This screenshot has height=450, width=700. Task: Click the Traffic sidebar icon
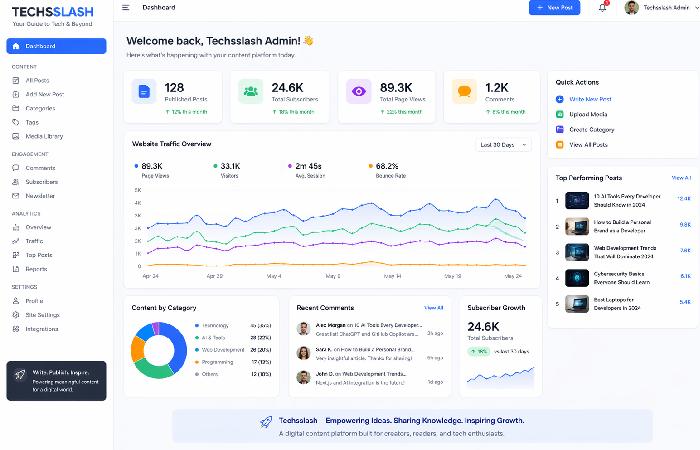[x=16, y=241]
